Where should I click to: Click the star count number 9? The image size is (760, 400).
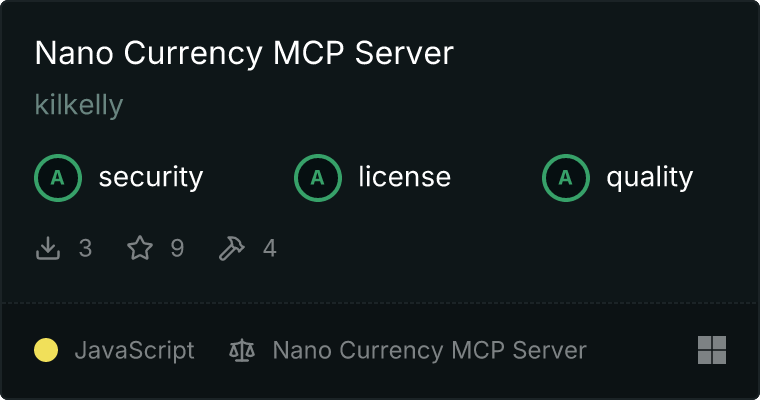pyautogui.click(x=177, y=248)
